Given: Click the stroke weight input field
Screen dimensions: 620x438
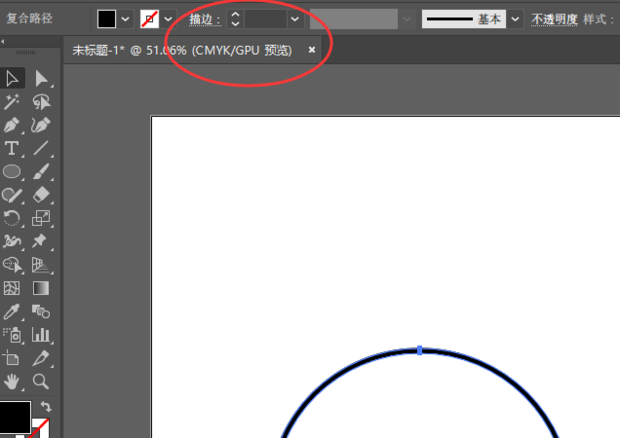Looking at the screenshot, I should pyautogui.click(x=266, y=19).
